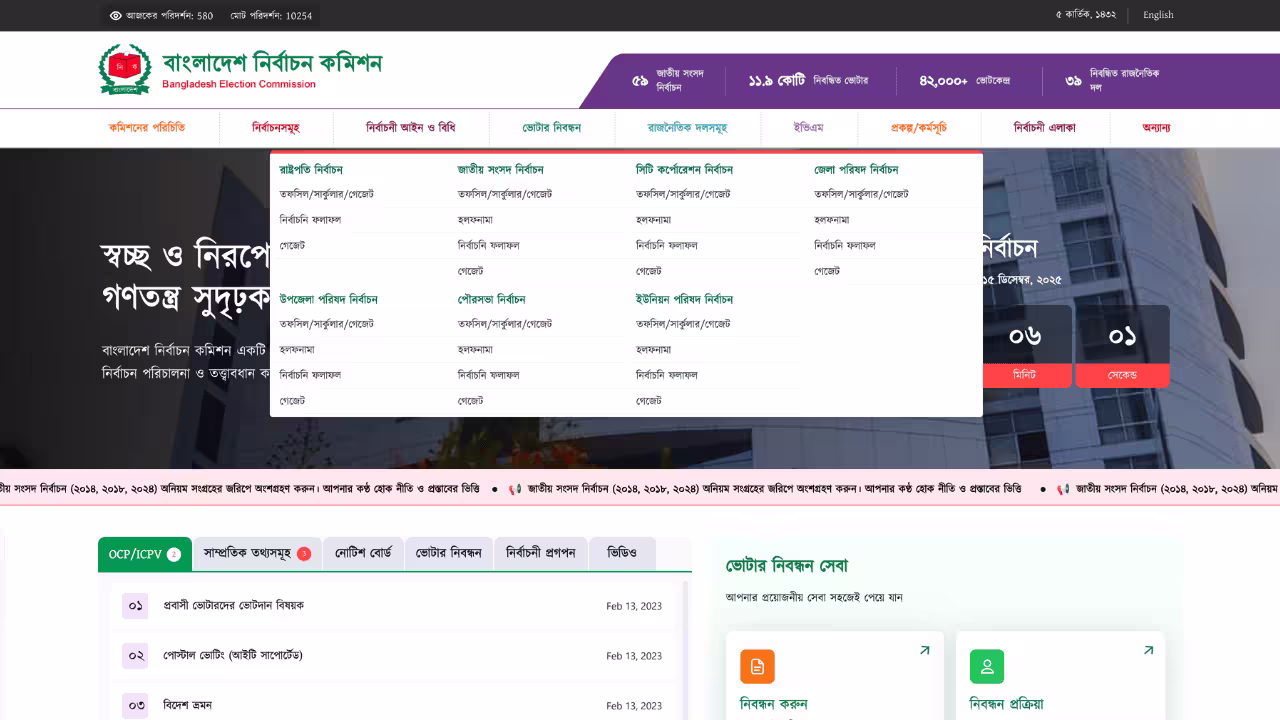Open তফসিল/সার্কুলার/গেজেট under জাতীয় সংসদ নির্বাচন
1280x720 pixels.
tap(505, 194)
